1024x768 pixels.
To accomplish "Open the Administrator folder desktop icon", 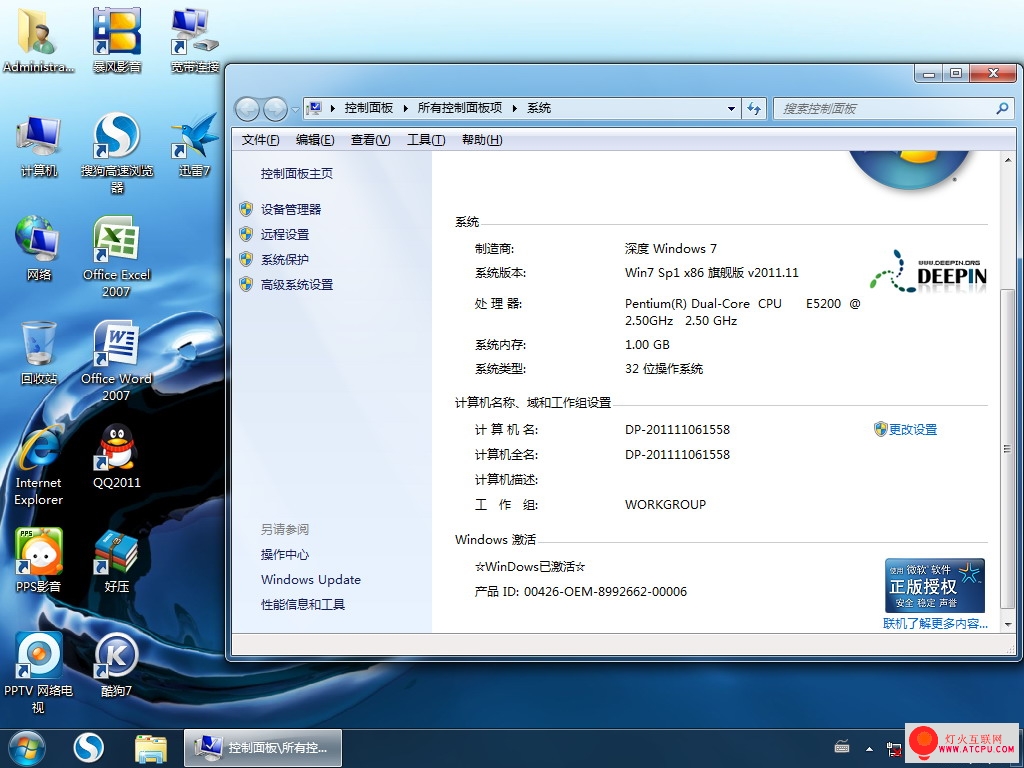I will [38, 39].
